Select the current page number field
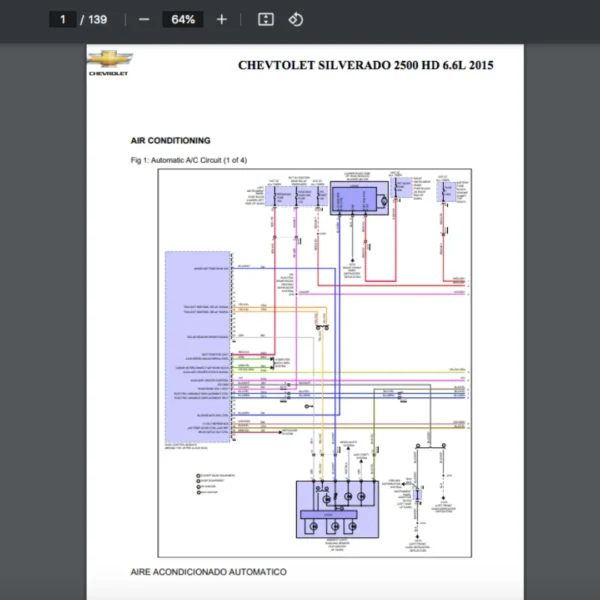 point(62,19)
